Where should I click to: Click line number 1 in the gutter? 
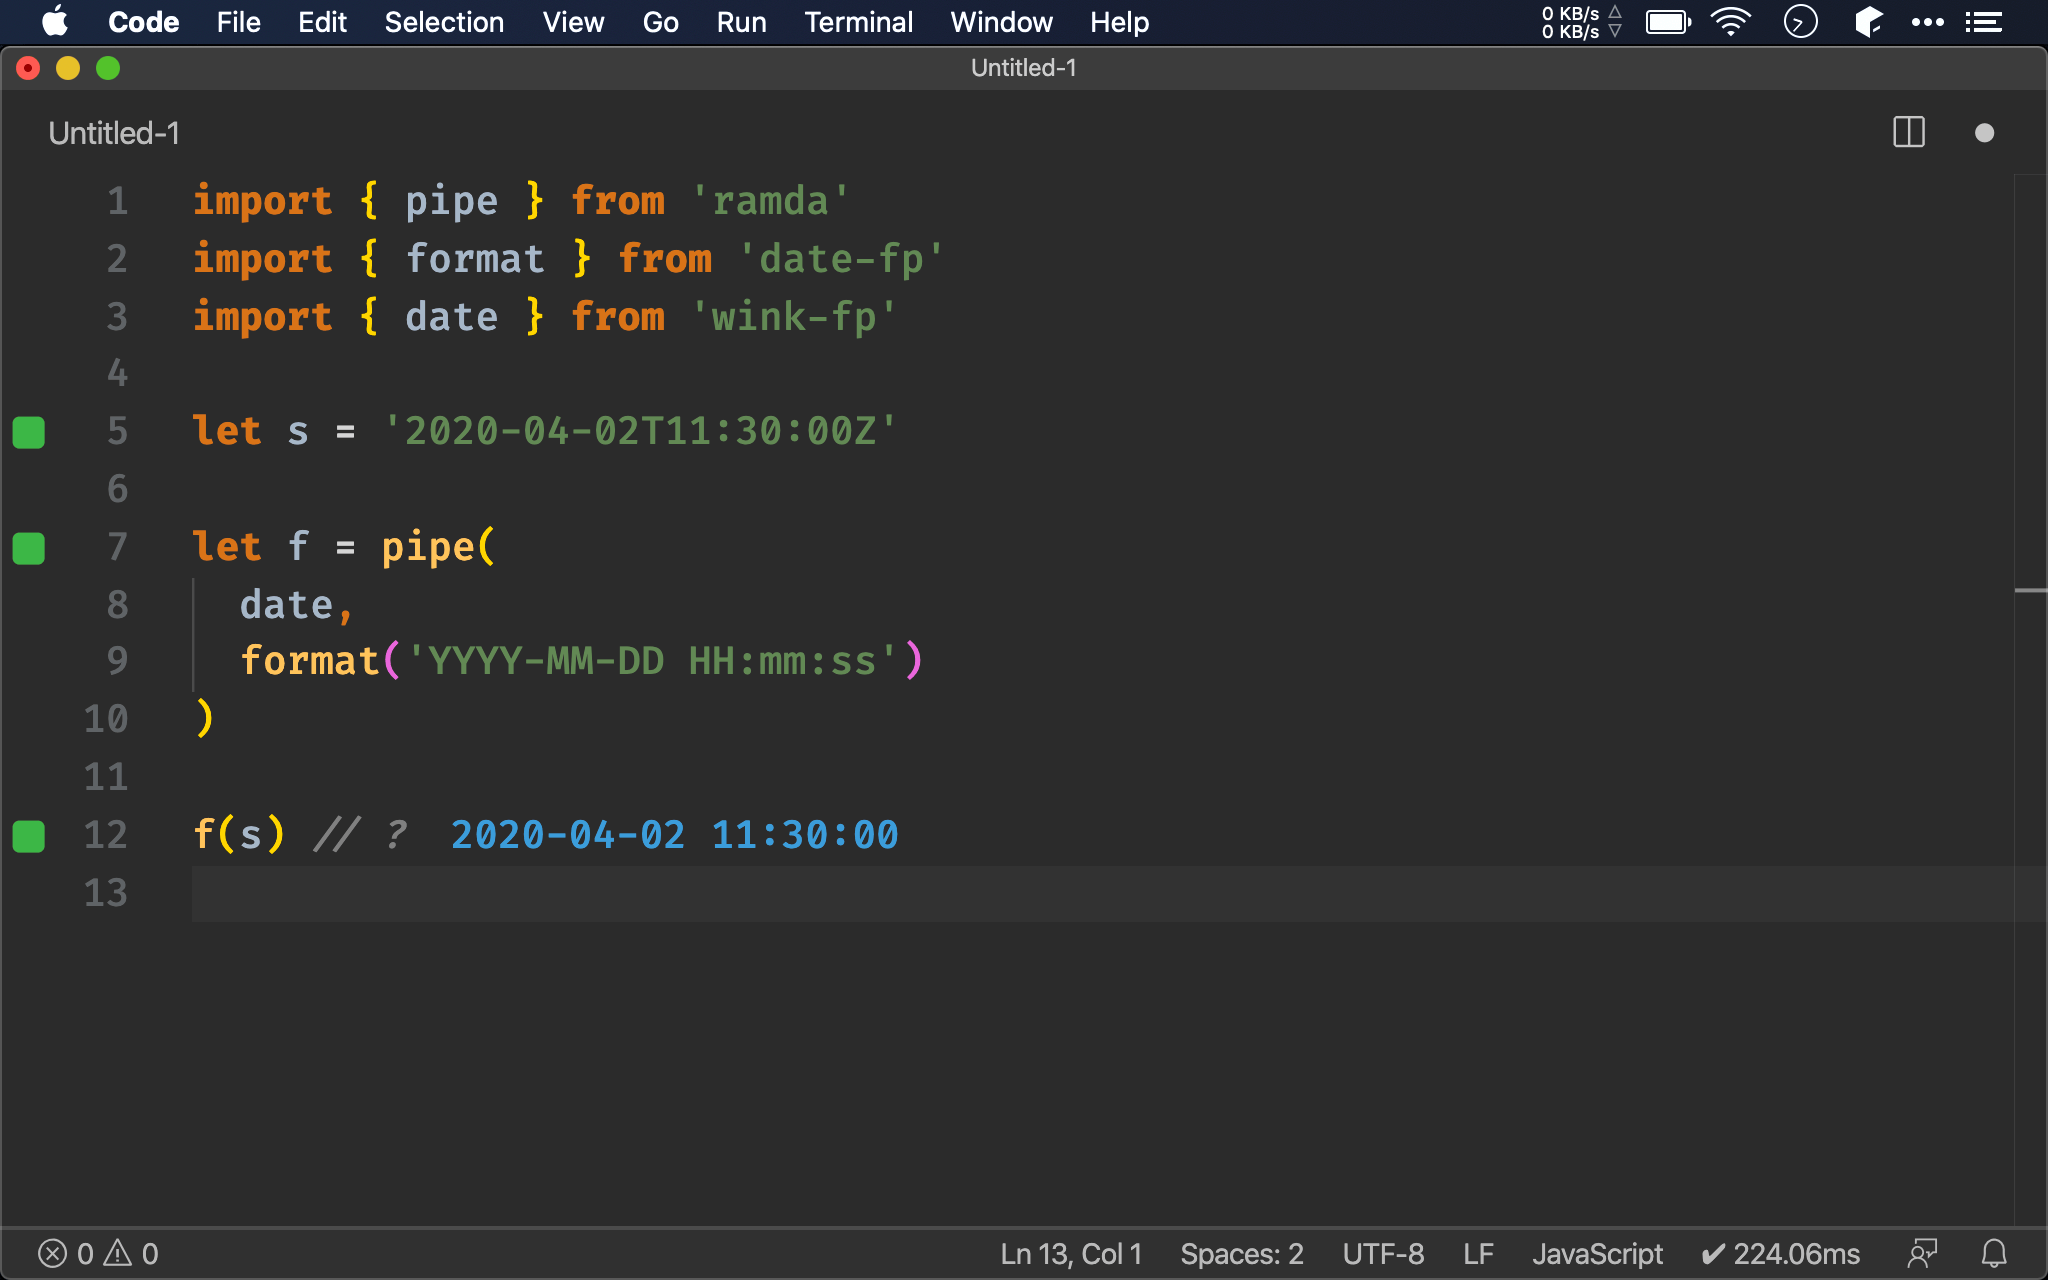(118, 201)
